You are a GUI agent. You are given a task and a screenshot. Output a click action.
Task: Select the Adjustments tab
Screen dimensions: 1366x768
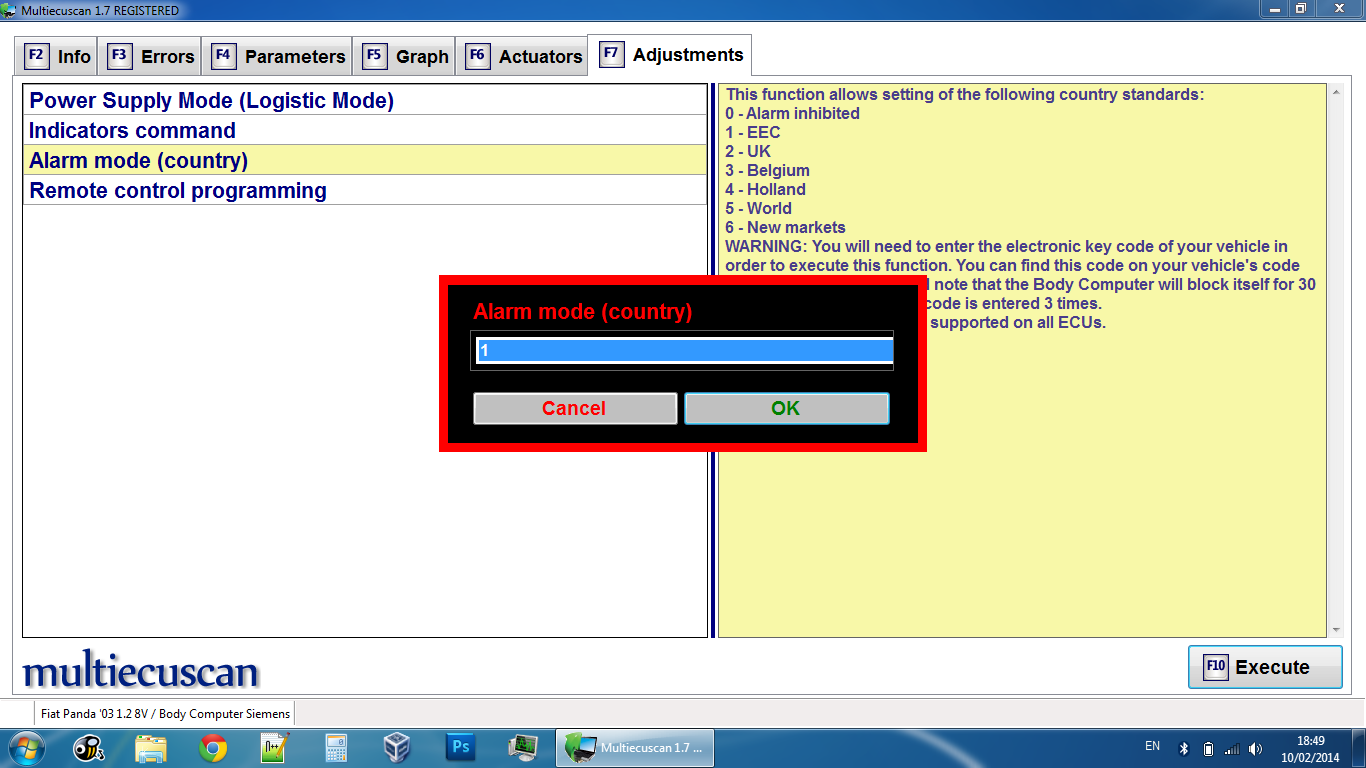[671, 55]
